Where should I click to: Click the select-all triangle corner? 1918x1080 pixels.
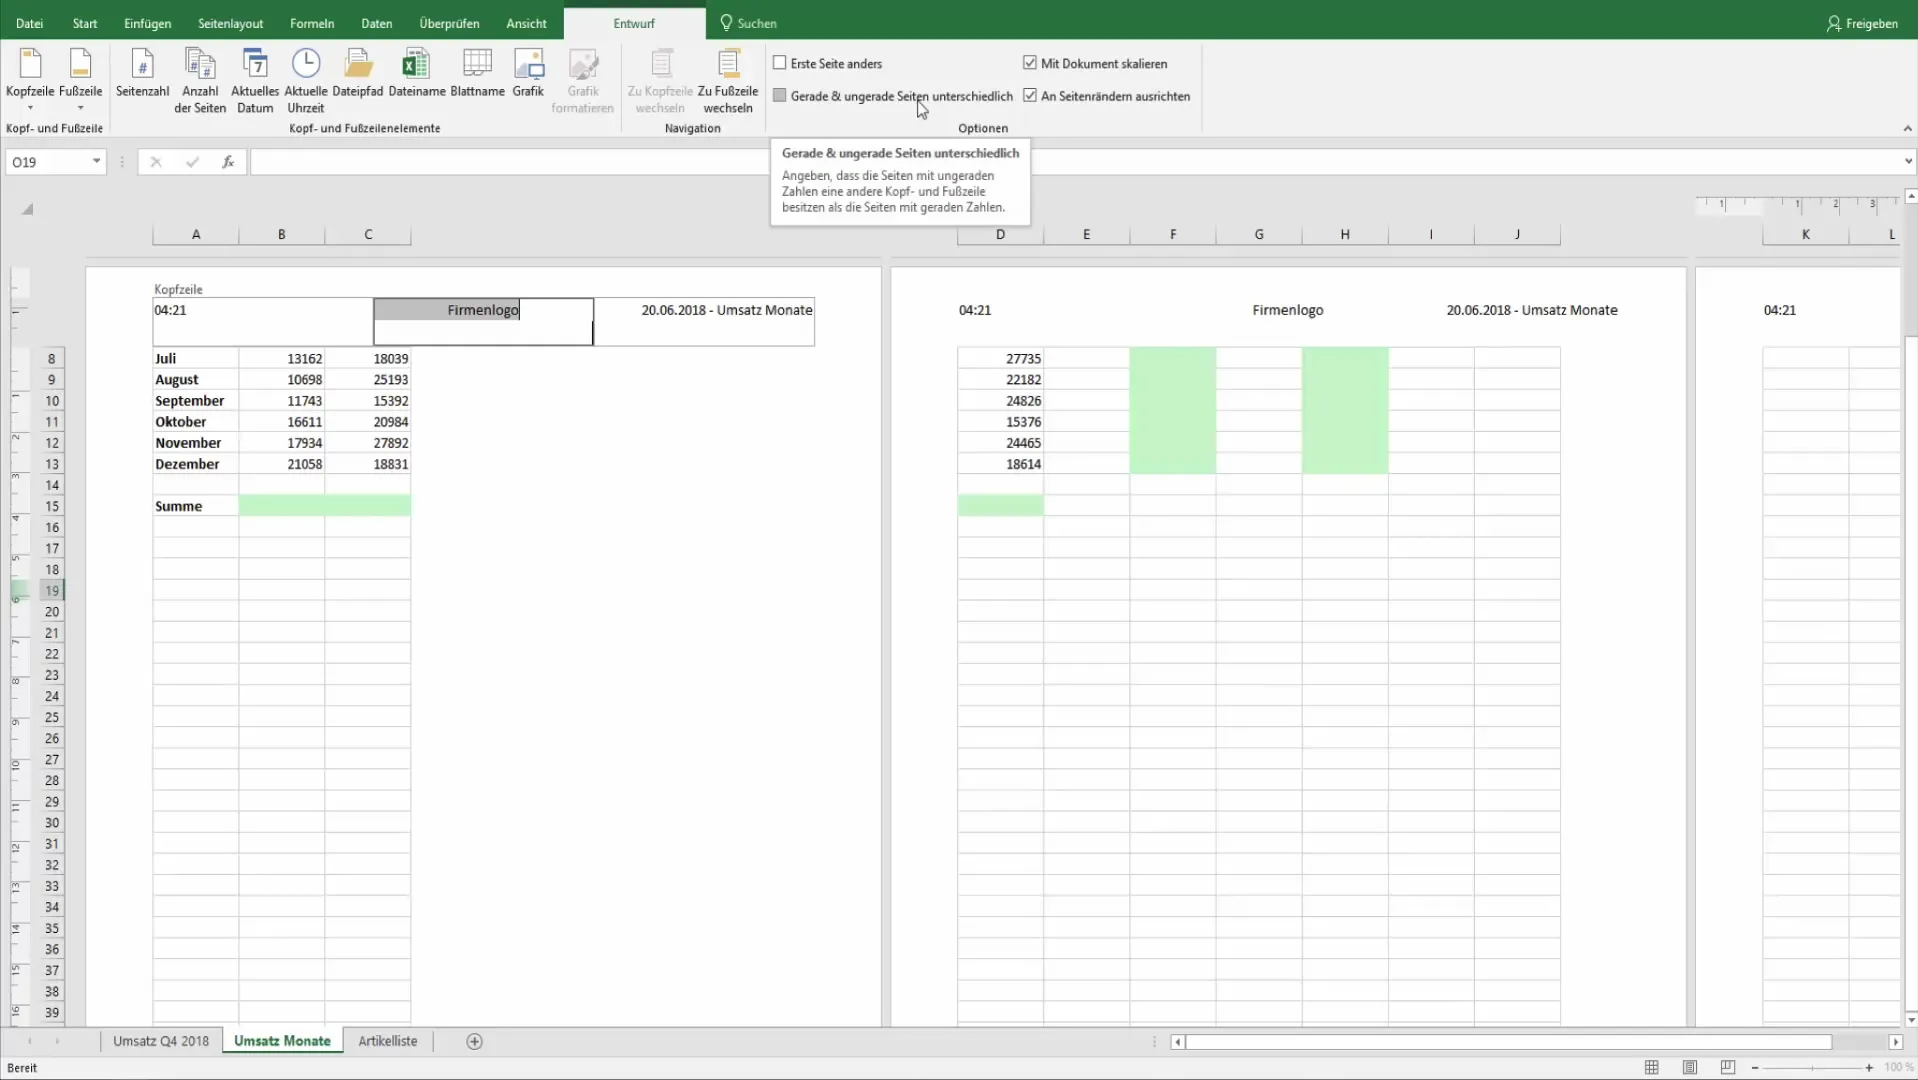pos(28,209)
